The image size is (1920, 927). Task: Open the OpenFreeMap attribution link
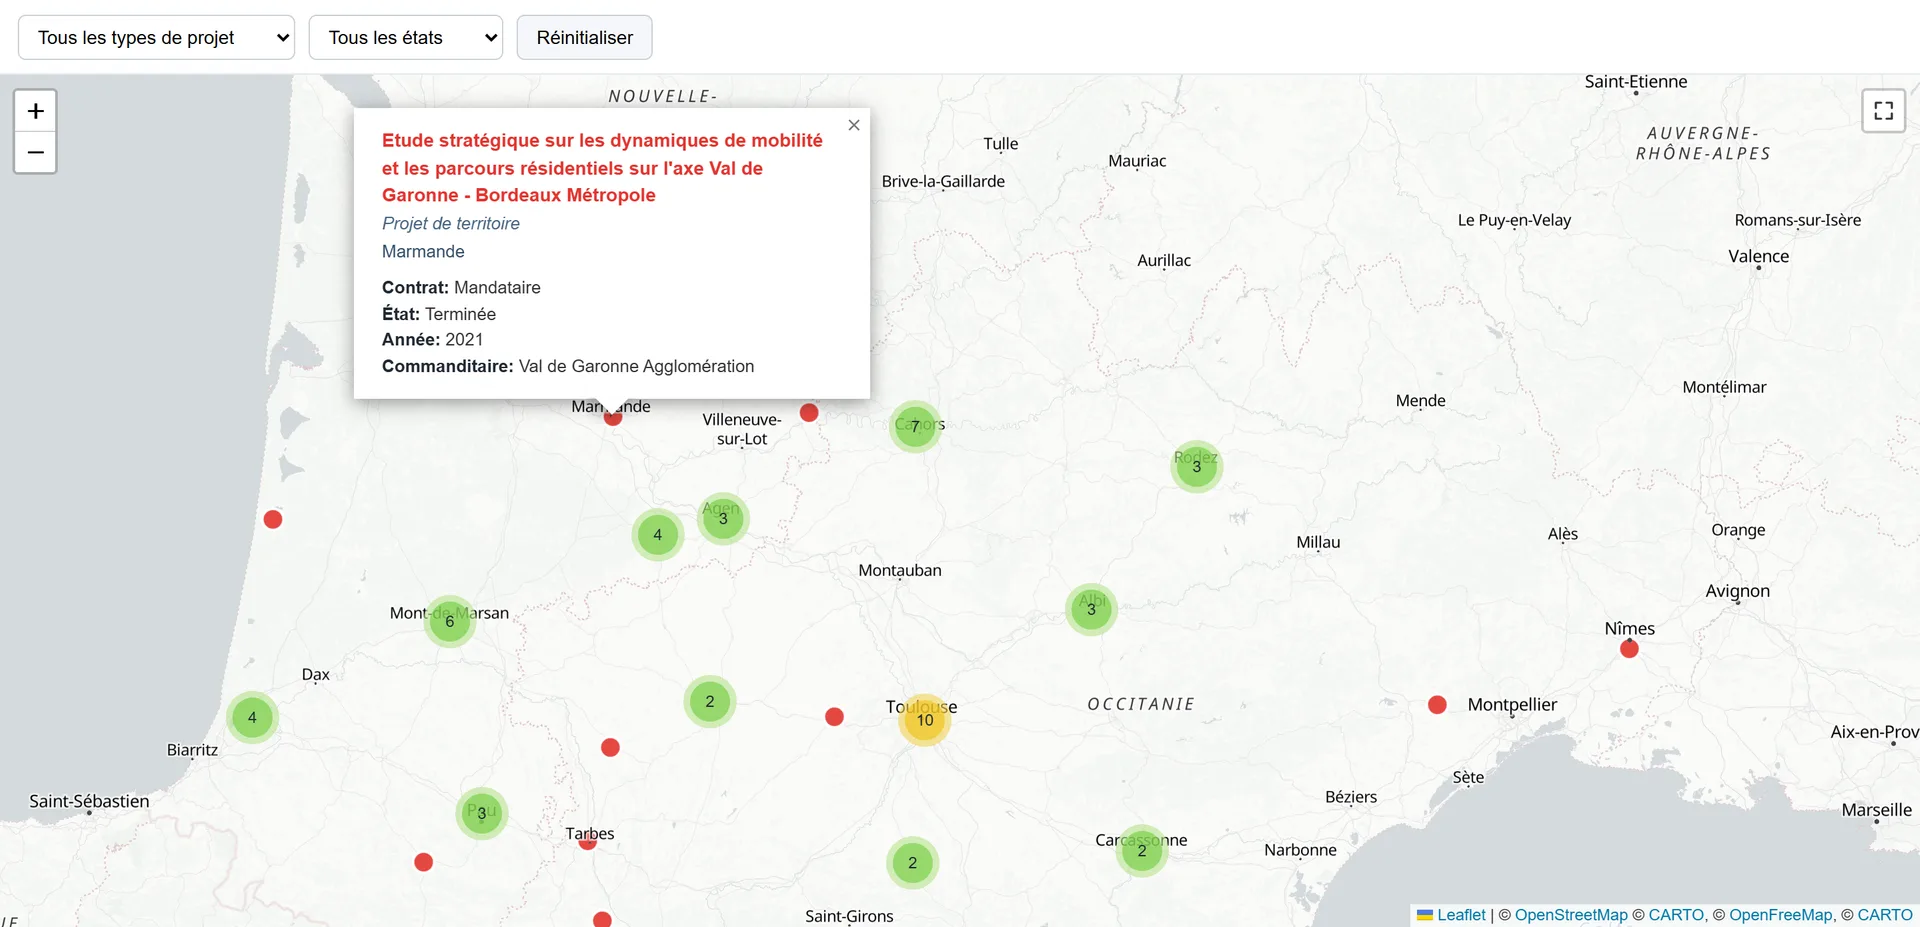[x=1781, y=914]
